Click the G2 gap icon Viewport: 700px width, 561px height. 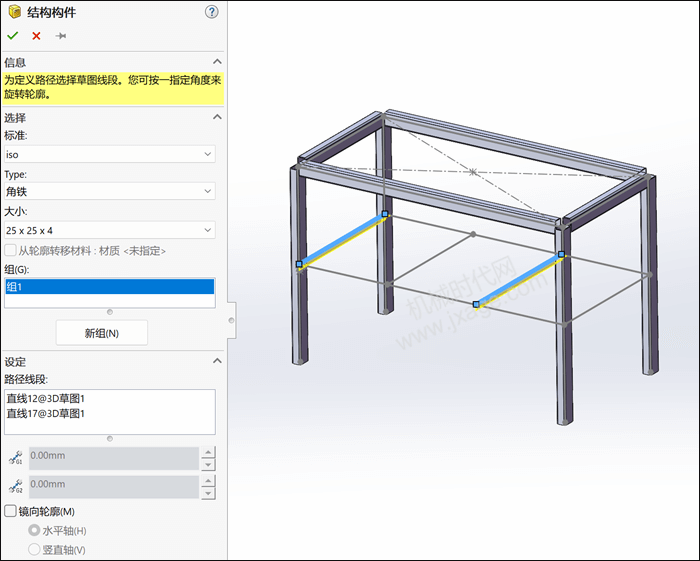[x=16, y=486]
